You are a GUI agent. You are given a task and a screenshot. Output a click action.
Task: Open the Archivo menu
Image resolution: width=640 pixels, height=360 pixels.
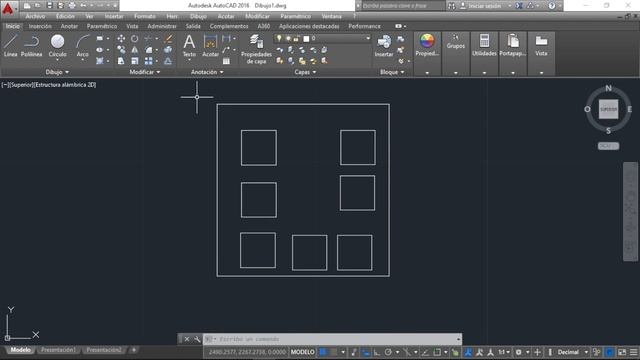point(35,16)
